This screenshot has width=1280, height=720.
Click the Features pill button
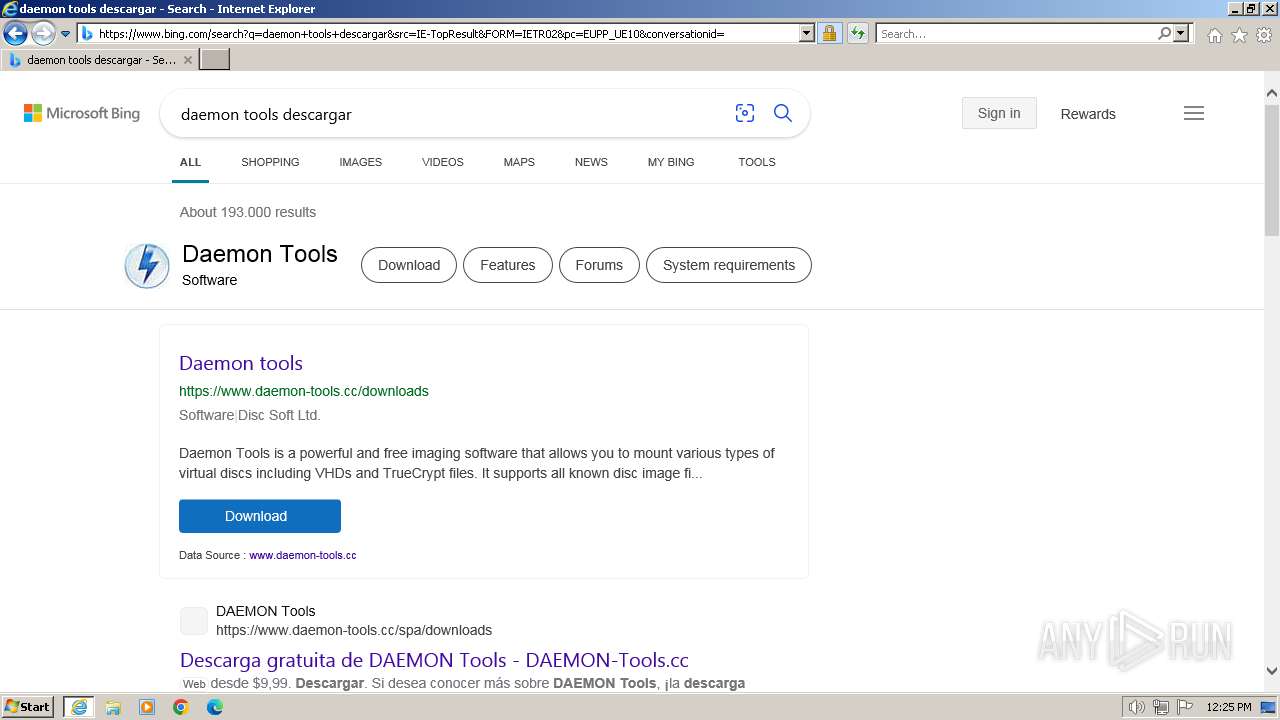tap(508, 265)
